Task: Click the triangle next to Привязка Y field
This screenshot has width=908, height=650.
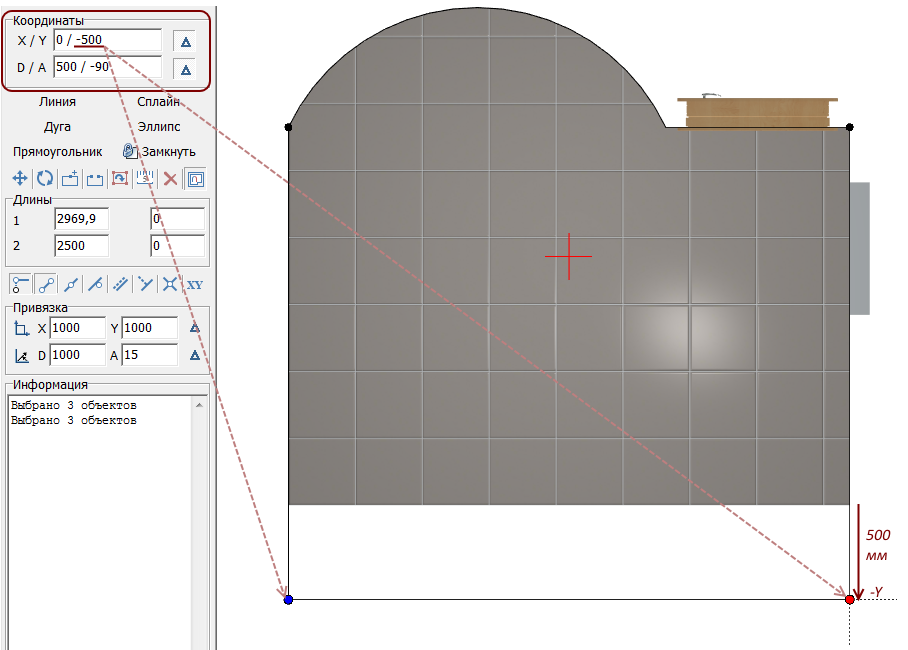Action: coord(195,328)
